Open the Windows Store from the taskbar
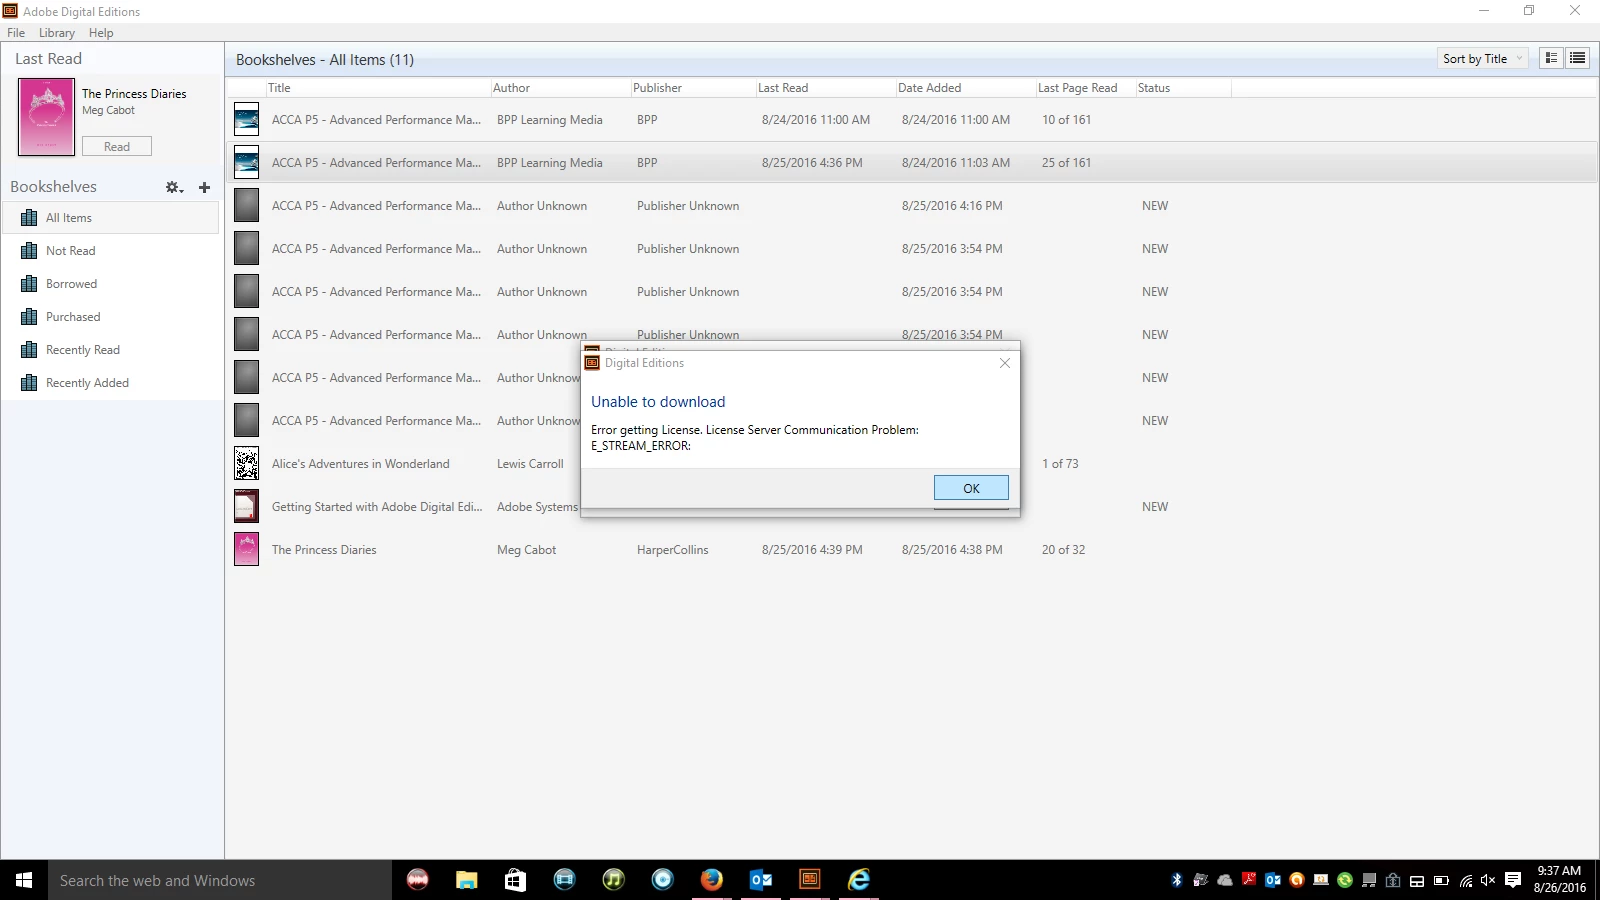 click(x=515, y=880)
